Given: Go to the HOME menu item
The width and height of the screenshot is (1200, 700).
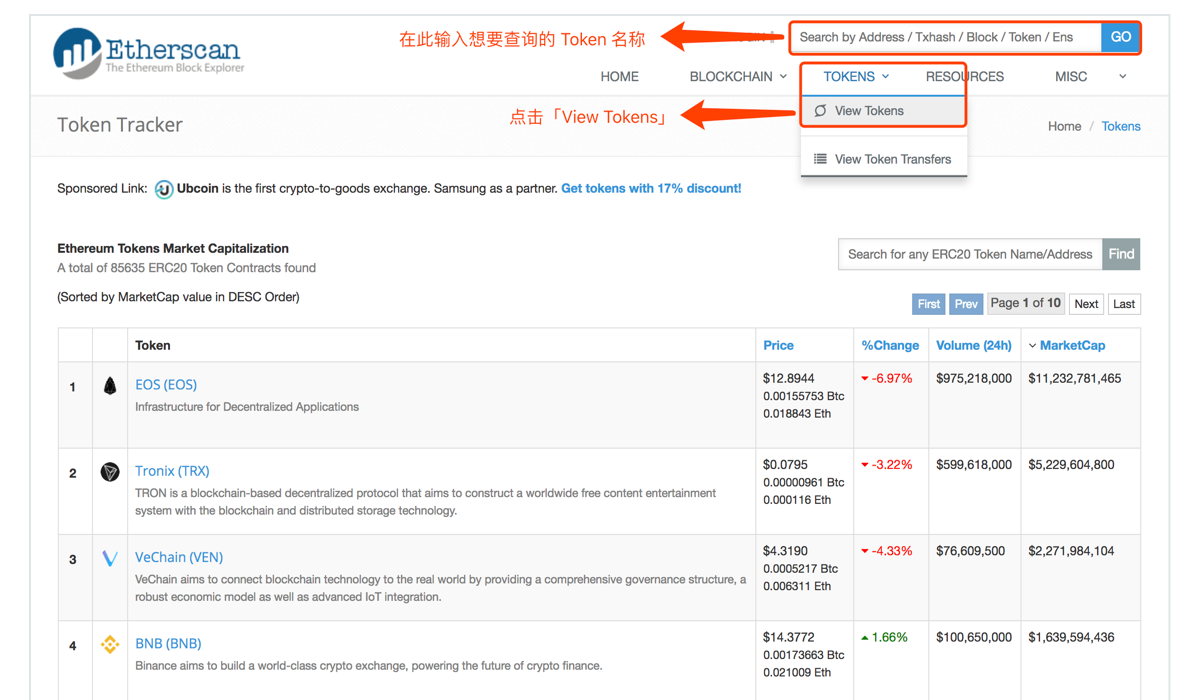Looking at the screenshot, I should [619, 77].
